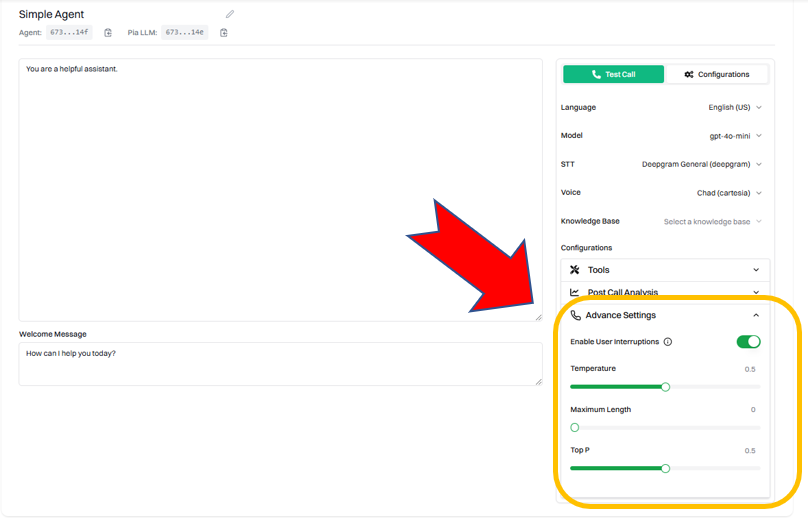The height and width of the screenshot is (520, 808).
Task: Start a Test Call
Action: click(613, 74)
